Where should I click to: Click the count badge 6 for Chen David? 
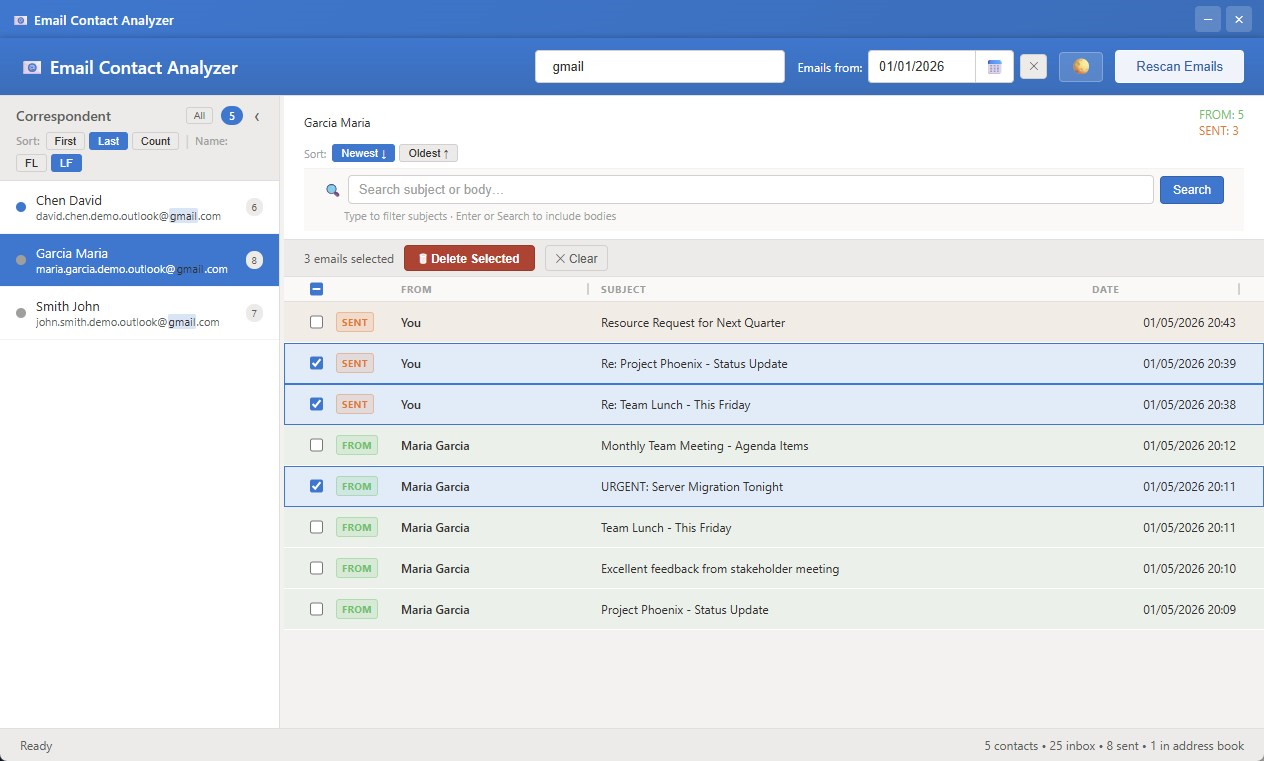coord(254,207)
